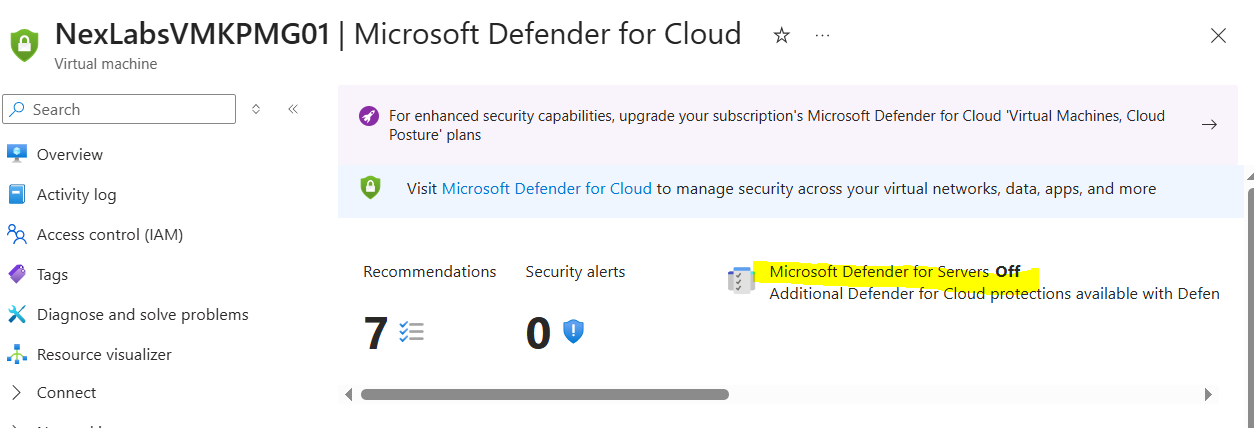The height and width of the screenshot is (428, 1254).
Task: Toggle expand/collapse all menu groups arrows
Action: (256, 109)
